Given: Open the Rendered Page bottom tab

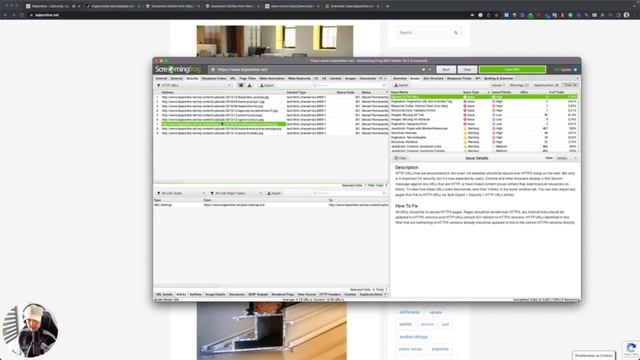Looking at the screenshot, I should coord(283,294).
